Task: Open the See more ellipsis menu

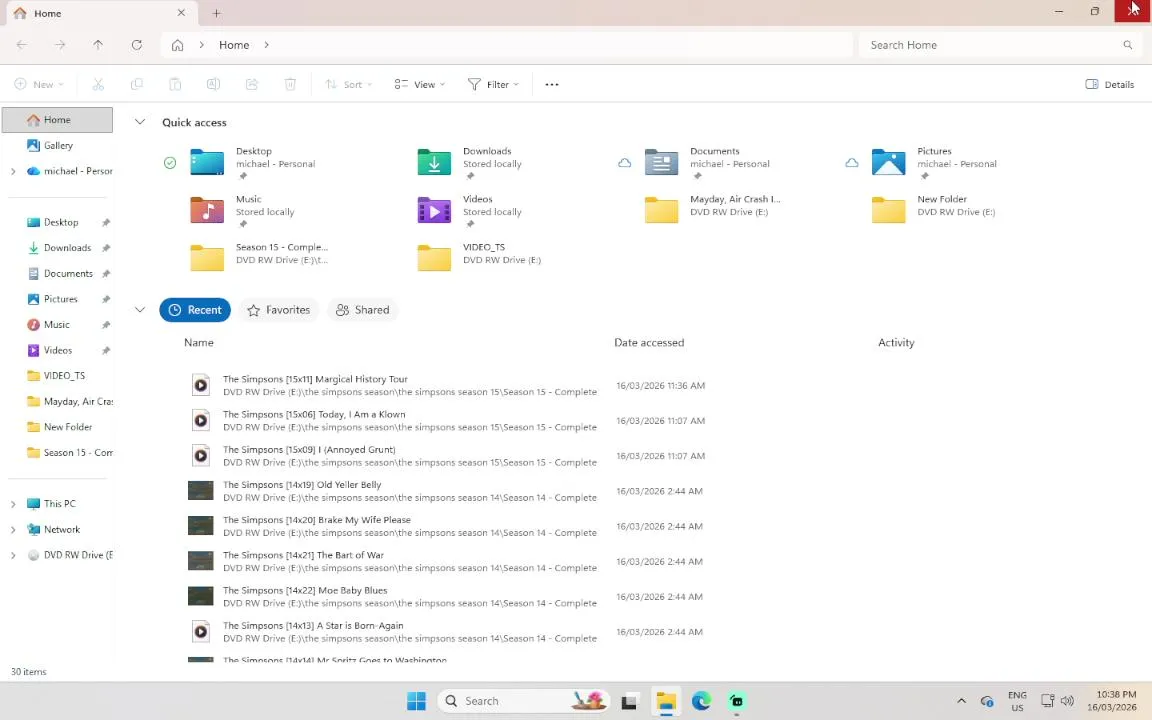Action: click(x=552, y=84)
